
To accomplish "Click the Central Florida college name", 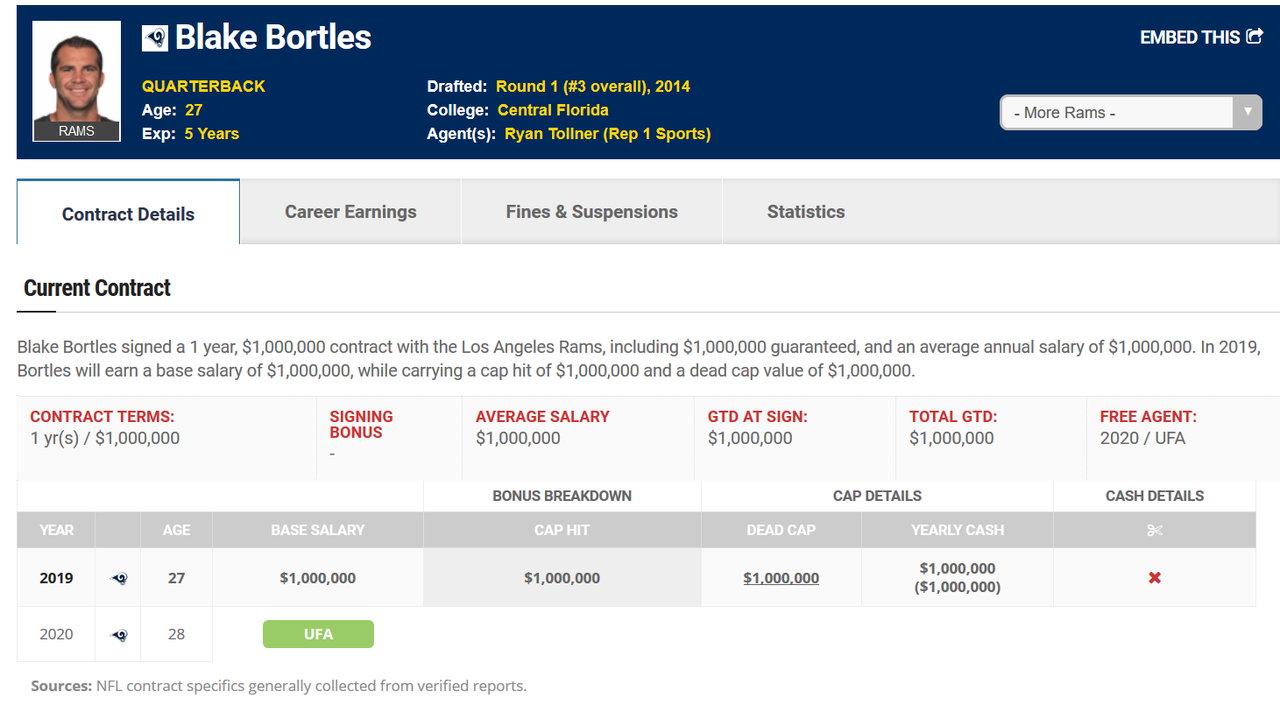I will click(x=553, y=110).
